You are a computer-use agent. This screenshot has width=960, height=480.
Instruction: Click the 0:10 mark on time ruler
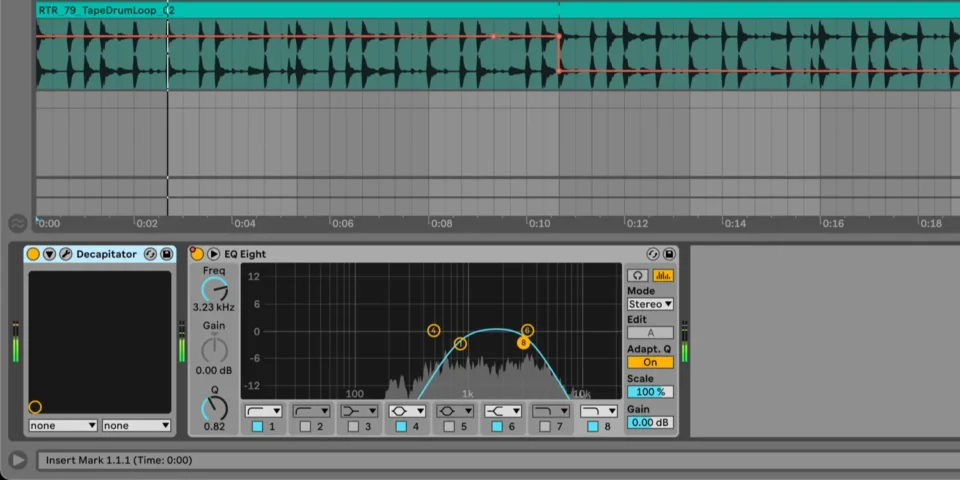coord(539,224)
